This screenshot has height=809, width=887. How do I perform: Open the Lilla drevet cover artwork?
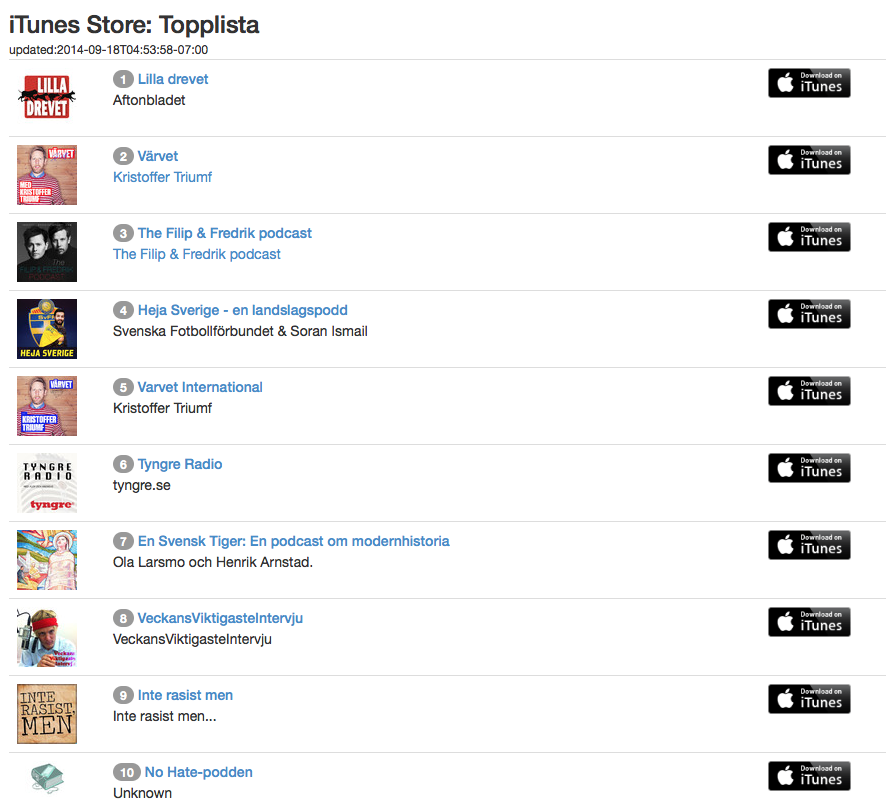point(47,98)
